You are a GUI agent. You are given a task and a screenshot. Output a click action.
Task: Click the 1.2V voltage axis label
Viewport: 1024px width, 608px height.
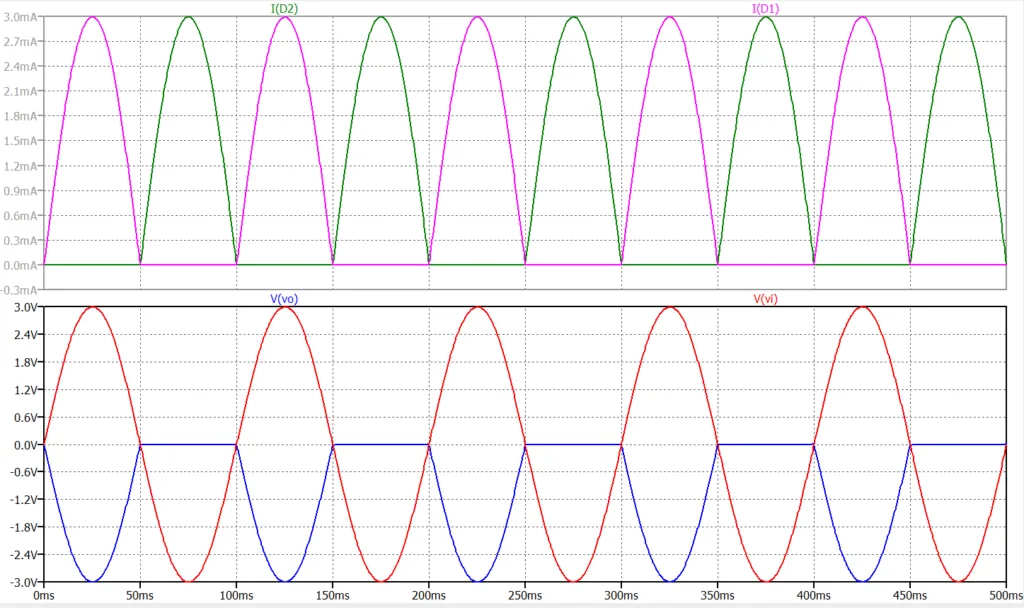coord(24,389)
